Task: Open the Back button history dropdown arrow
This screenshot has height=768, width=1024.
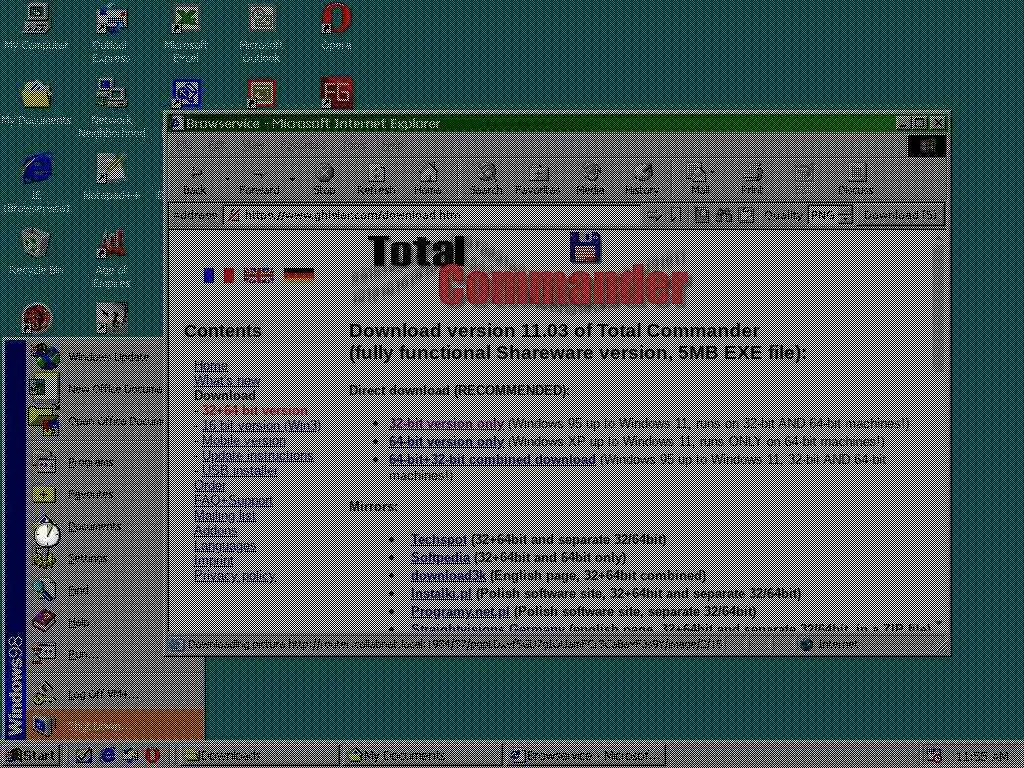Action: [x=227, y=179]
